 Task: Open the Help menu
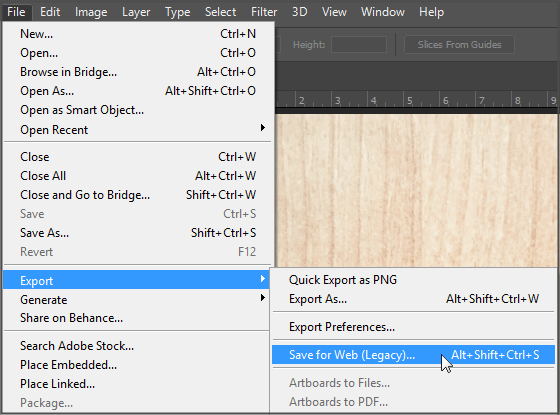tap(431, 12)
